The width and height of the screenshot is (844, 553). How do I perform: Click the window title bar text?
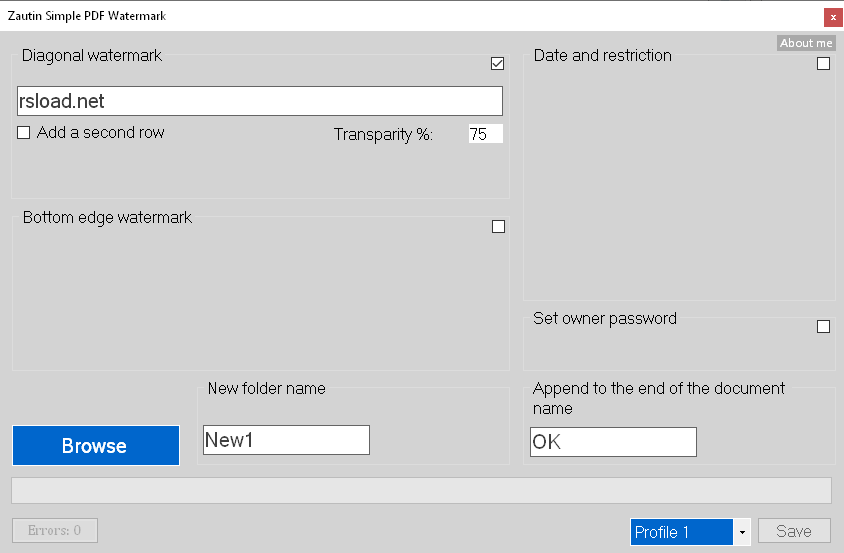pyautogui.click(x=87, y=16)
